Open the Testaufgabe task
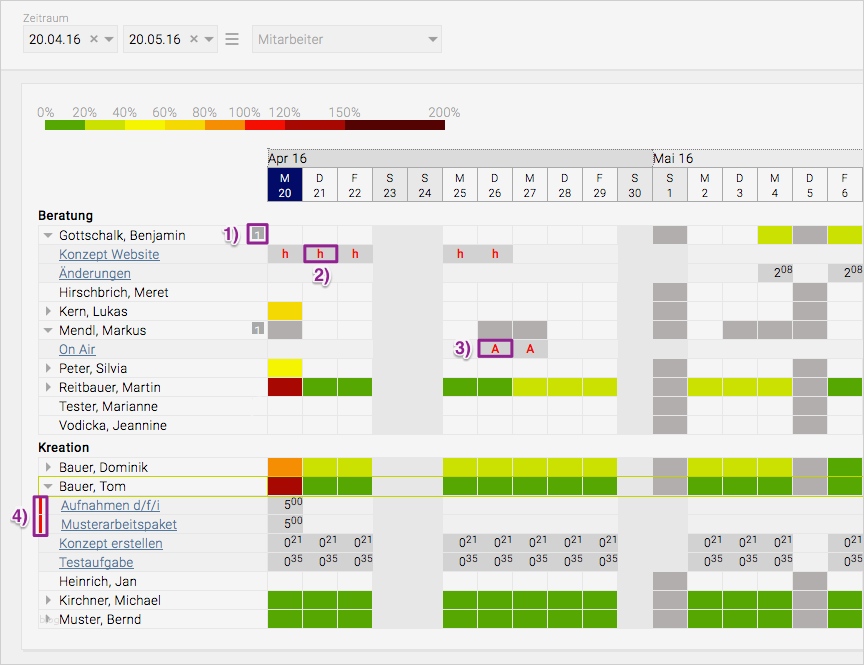Image resolution: width=864 pixels, height=665 pixels. click(96, 562)
